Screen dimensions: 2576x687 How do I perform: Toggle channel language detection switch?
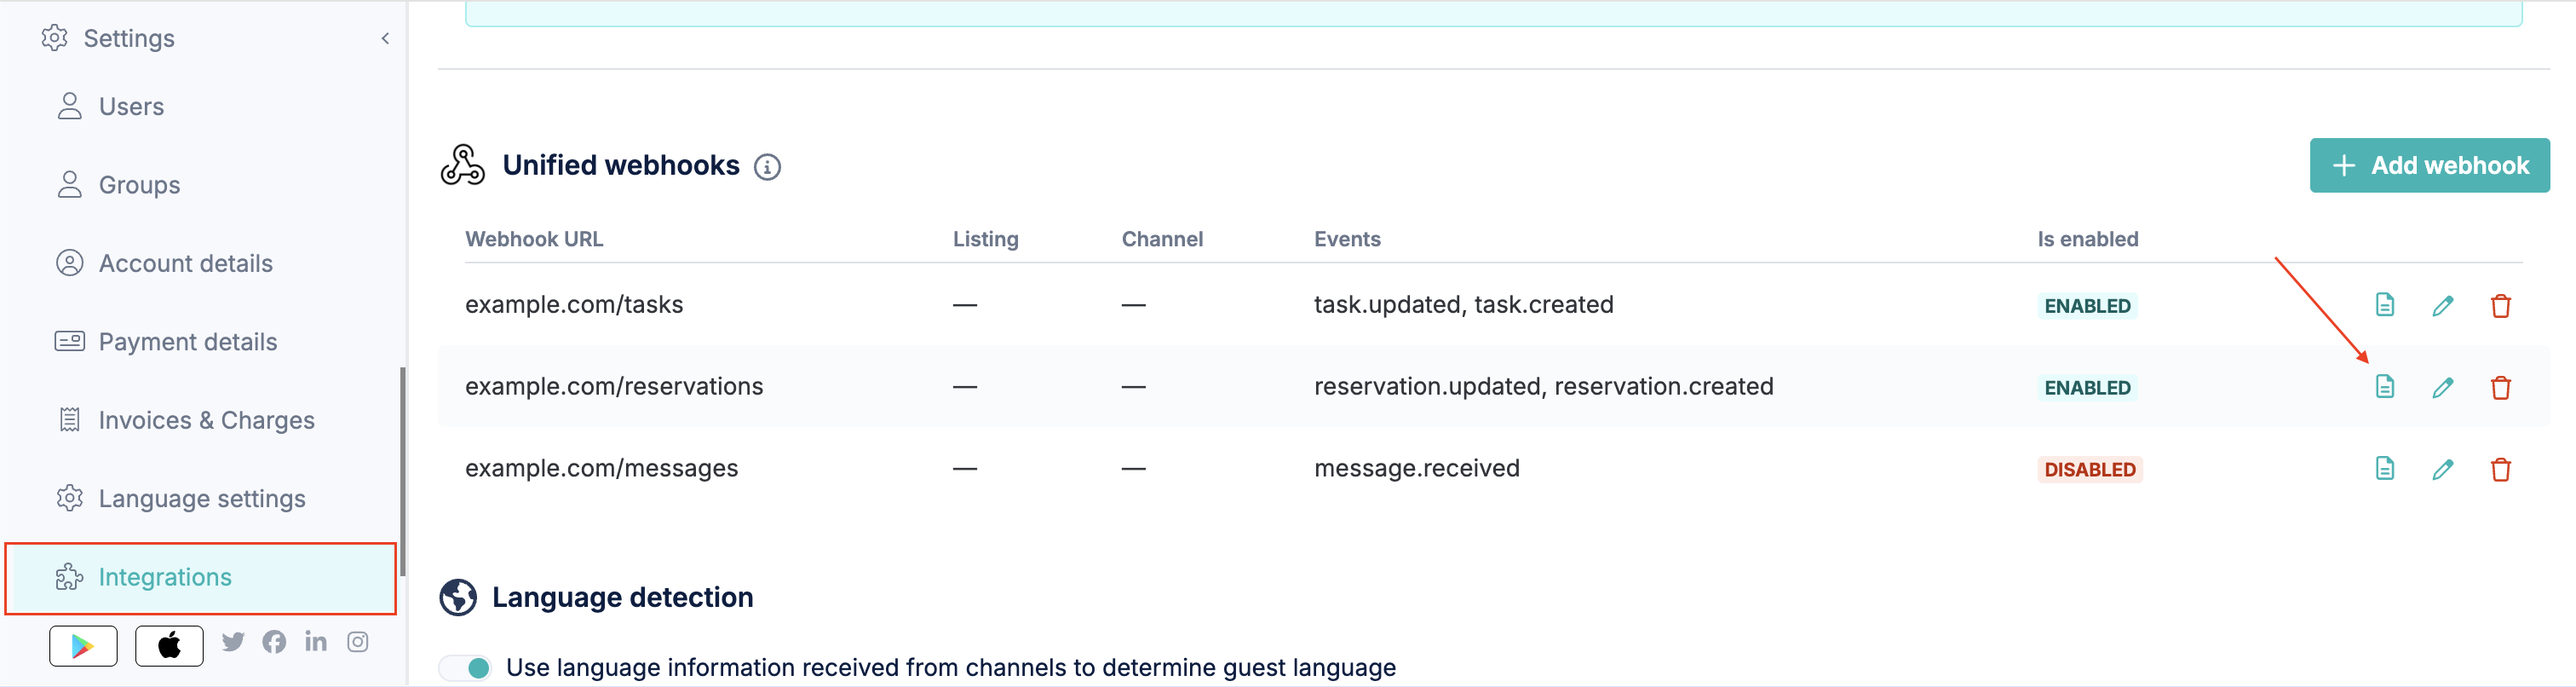466,668
